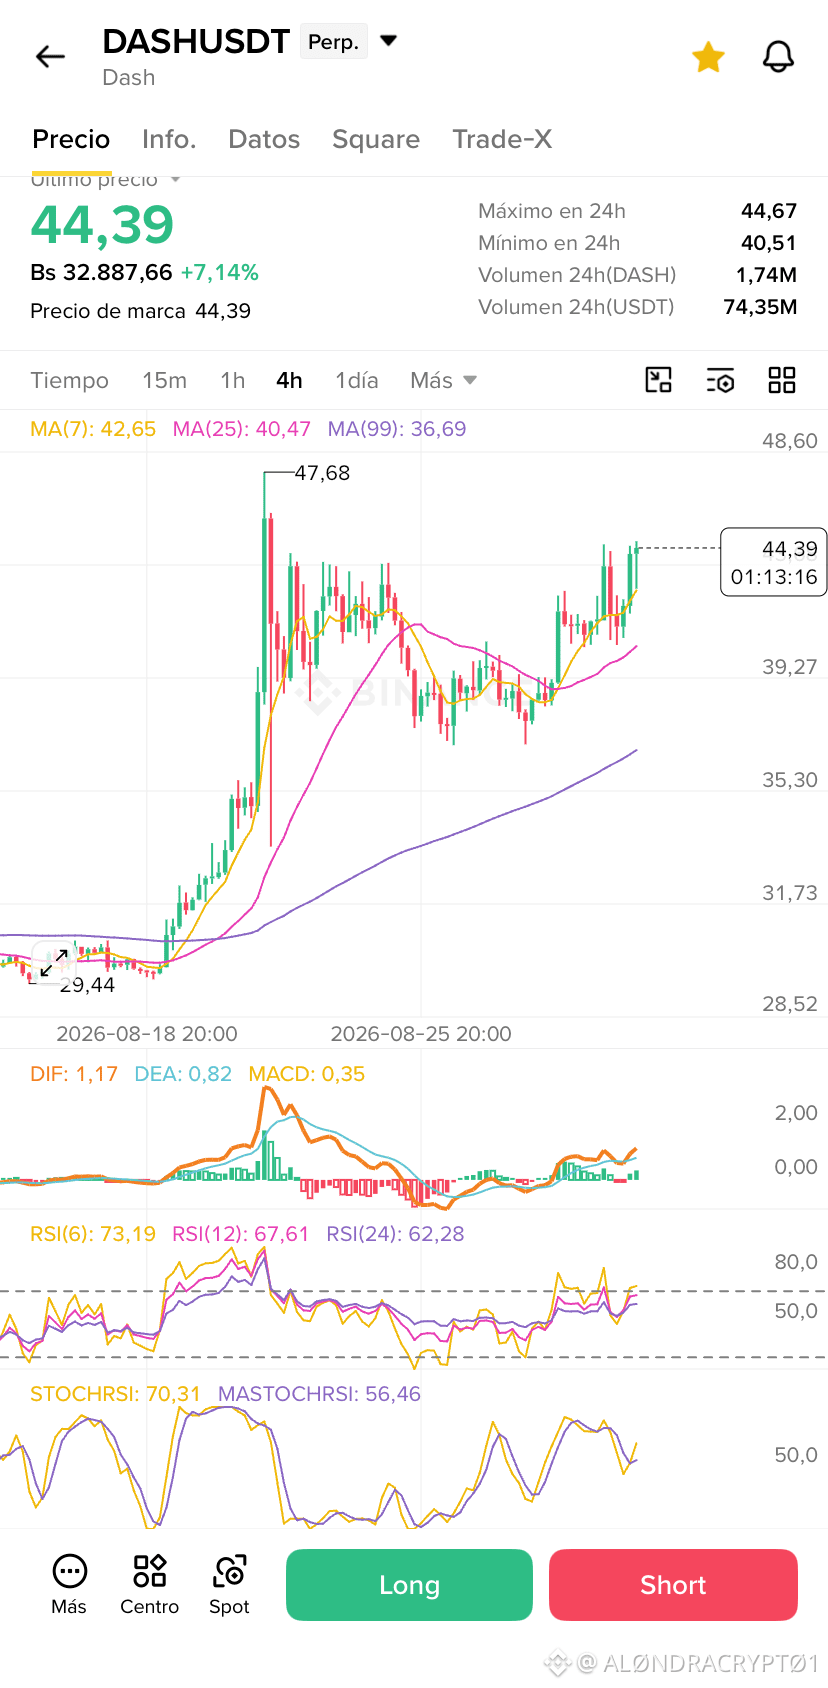
Task: Choose the 1h timeframe
Action: 233,380
